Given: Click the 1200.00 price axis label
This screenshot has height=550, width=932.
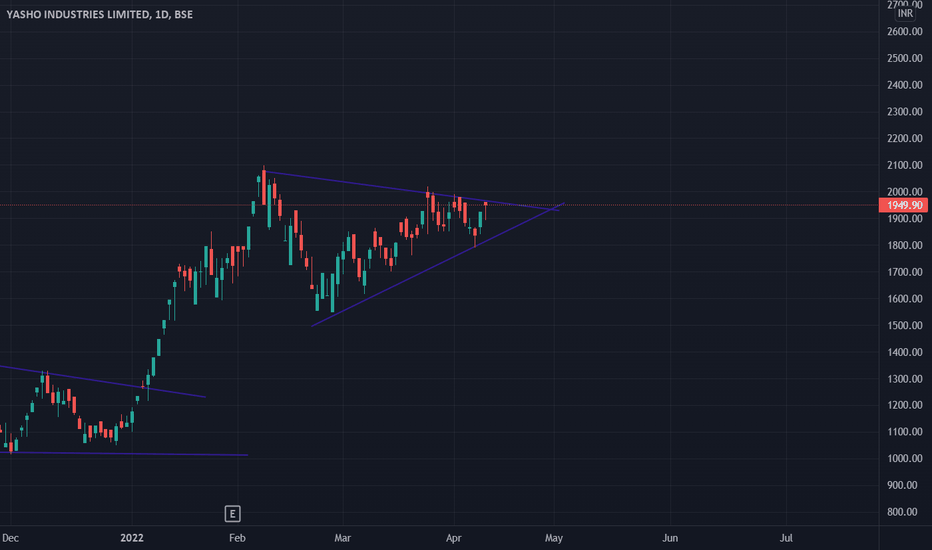Looking at the screenshot, I should [x=905, y=406].
